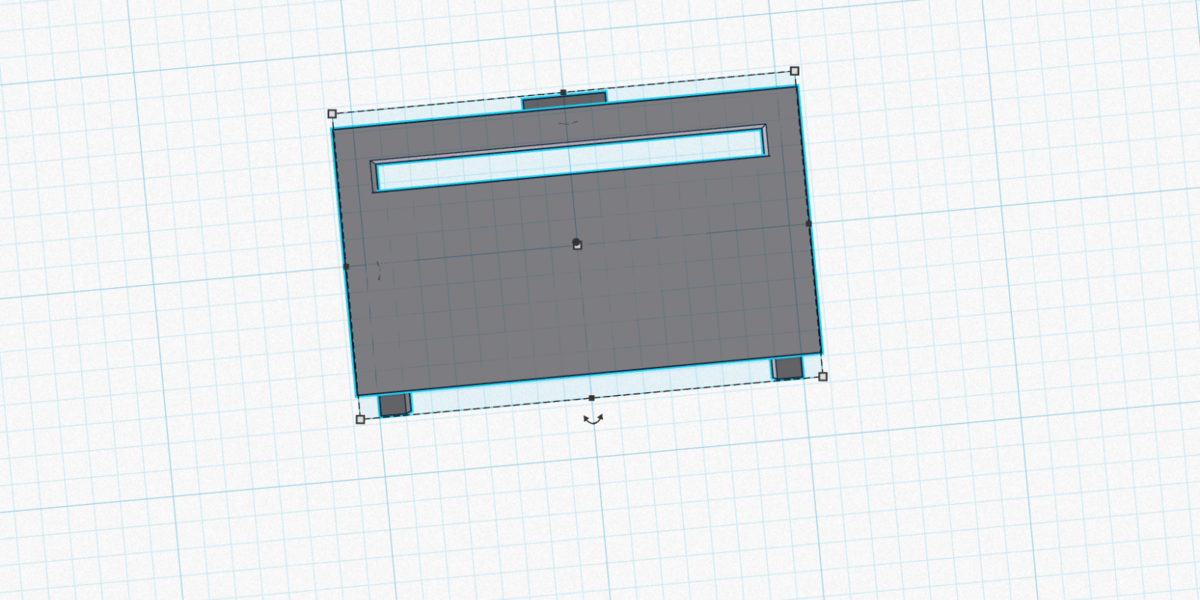
Task: Deselect by clicking empty workplane right of the object
Action: [x=1000, y=250]
